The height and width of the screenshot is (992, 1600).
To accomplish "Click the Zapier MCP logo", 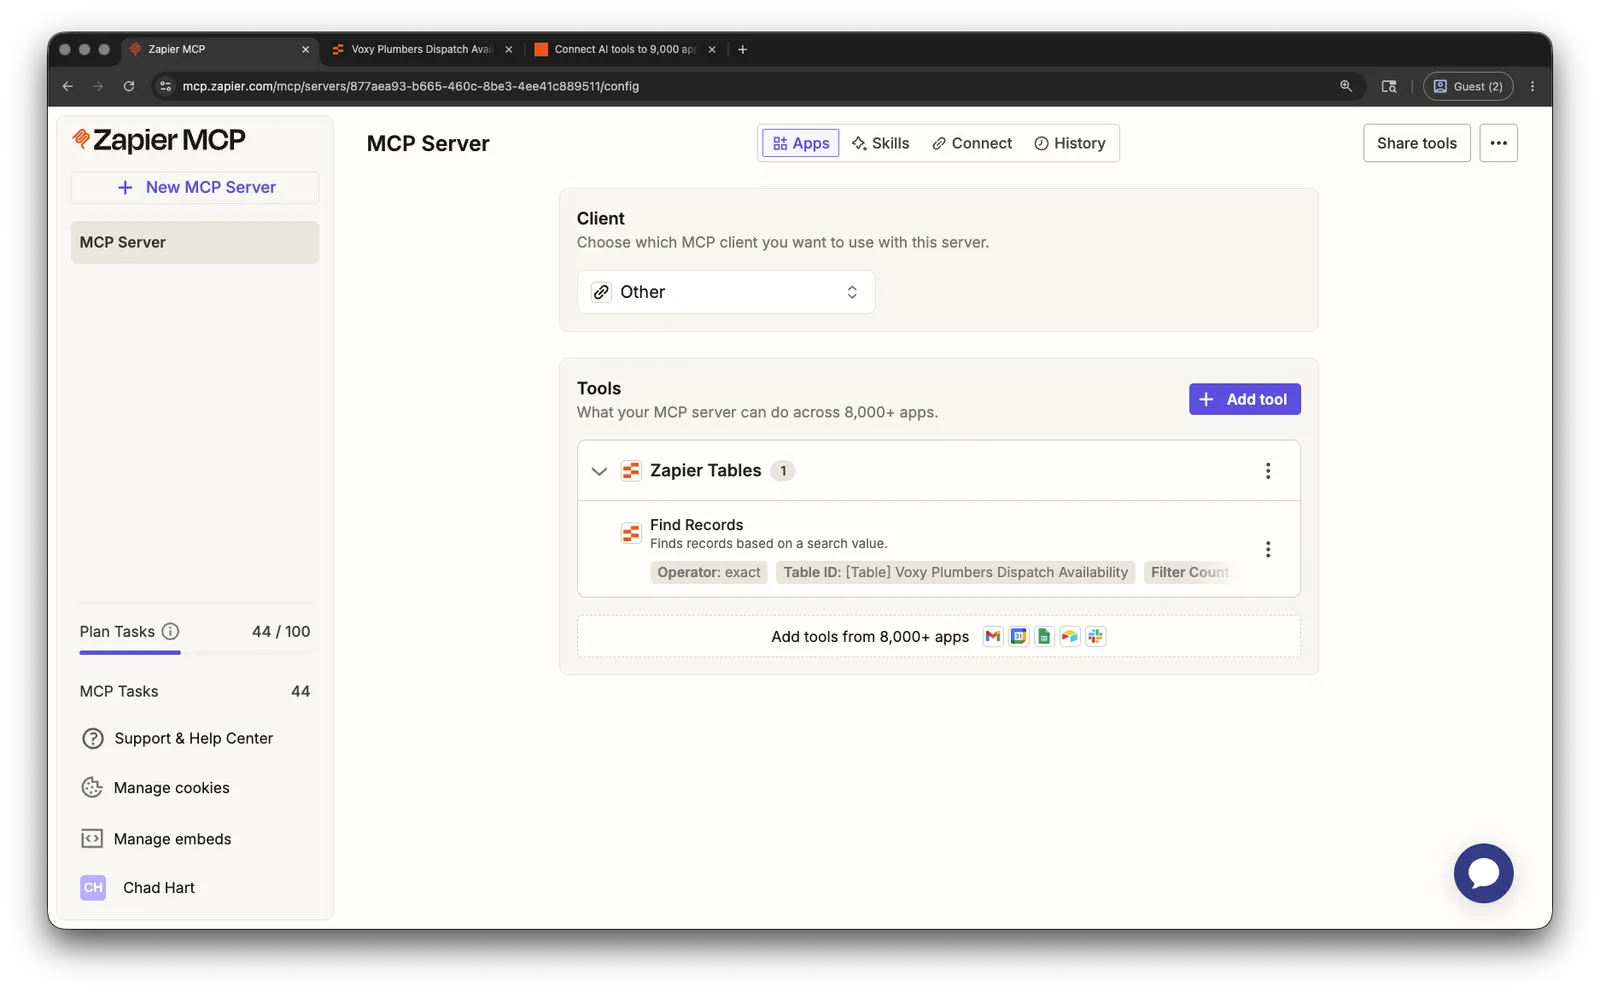I will (159, 140).
